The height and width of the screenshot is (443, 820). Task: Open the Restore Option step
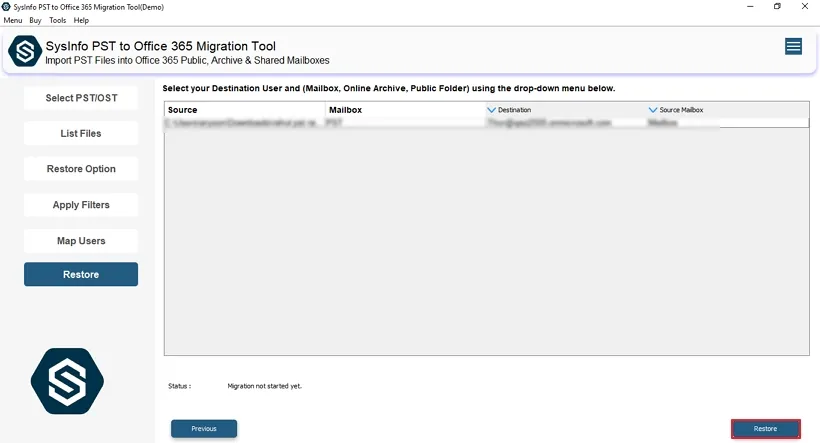click(81, 169)
